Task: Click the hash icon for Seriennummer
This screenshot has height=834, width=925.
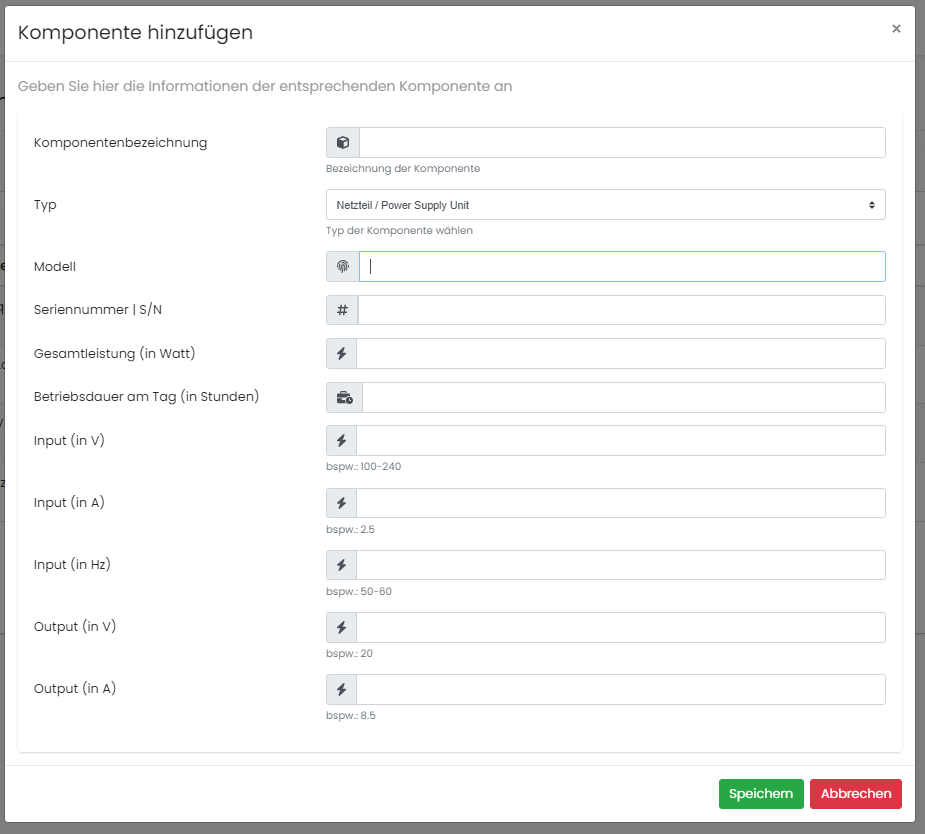Action: [342, 310]
